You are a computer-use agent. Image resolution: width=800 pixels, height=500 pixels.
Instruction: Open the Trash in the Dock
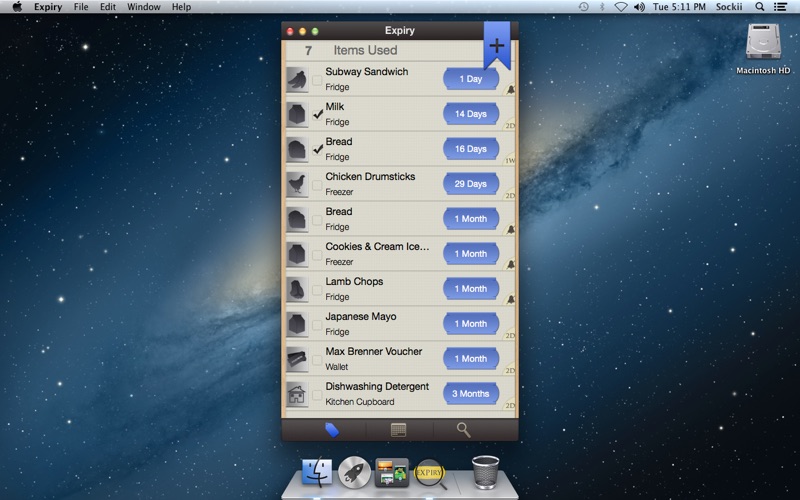pos(485,472)
